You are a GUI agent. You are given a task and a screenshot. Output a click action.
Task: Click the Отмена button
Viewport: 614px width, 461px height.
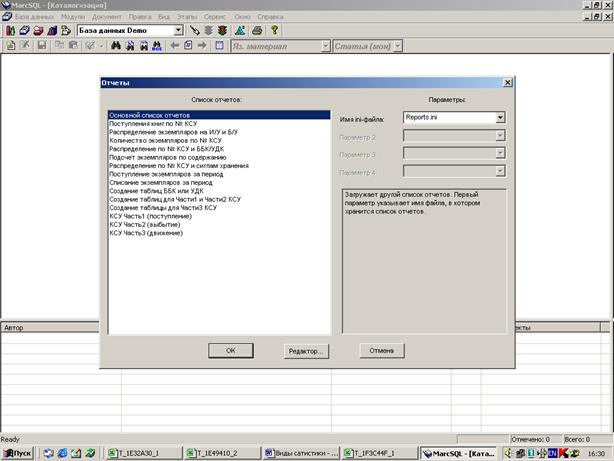[381, 350]
